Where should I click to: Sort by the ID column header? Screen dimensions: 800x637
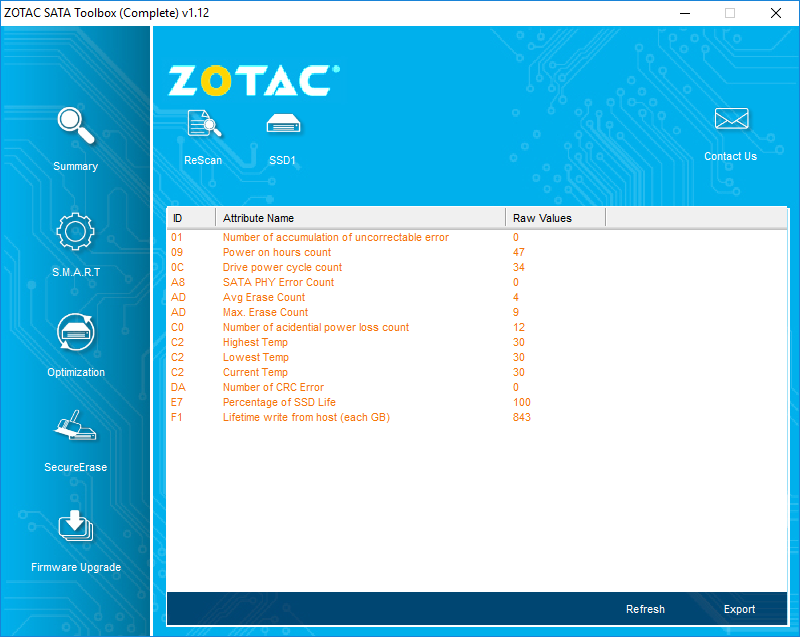click(191, 218)
